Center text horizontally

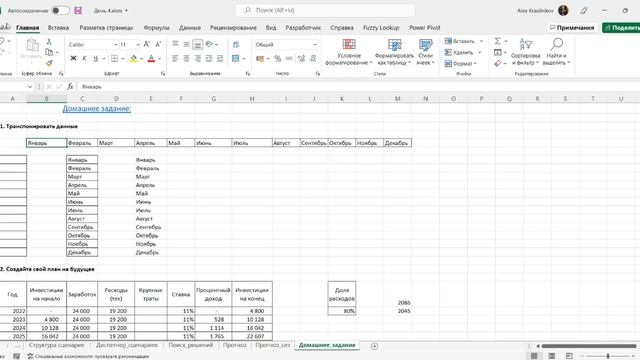click(x=187, y=59)
